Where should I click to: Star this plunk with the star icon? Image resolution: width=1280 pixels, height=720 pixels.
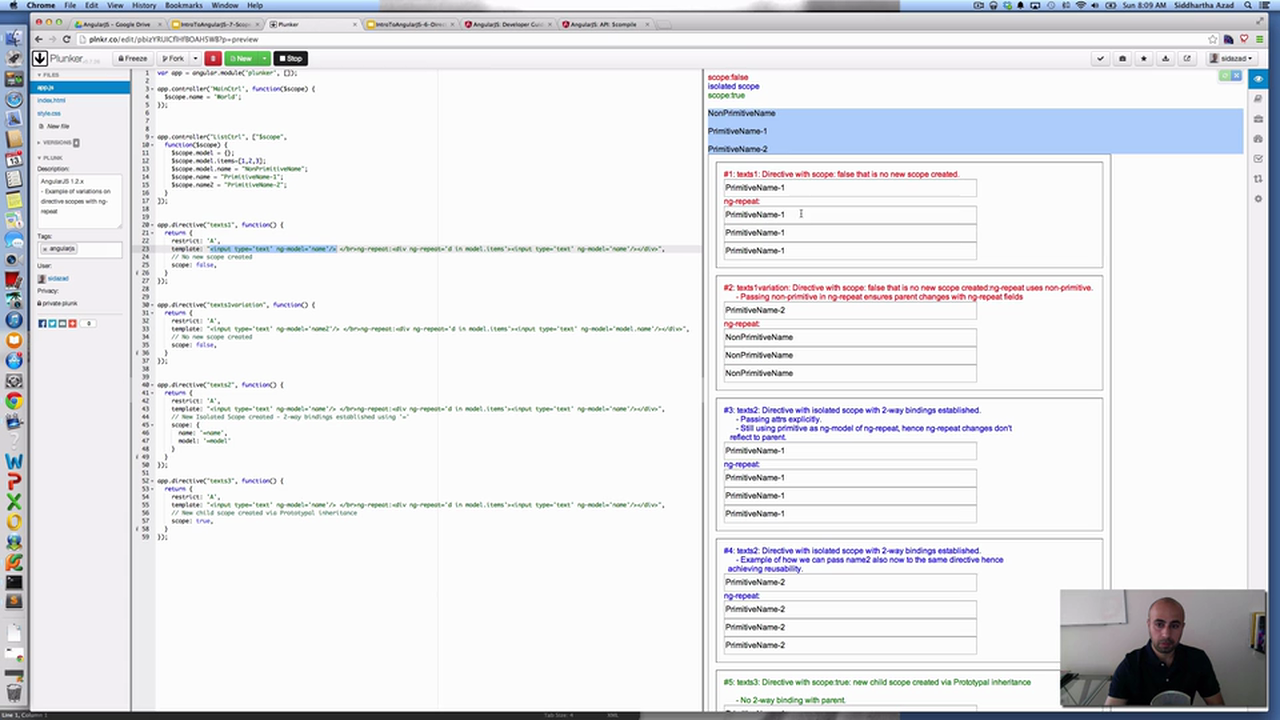click(x=1144, y=59)
